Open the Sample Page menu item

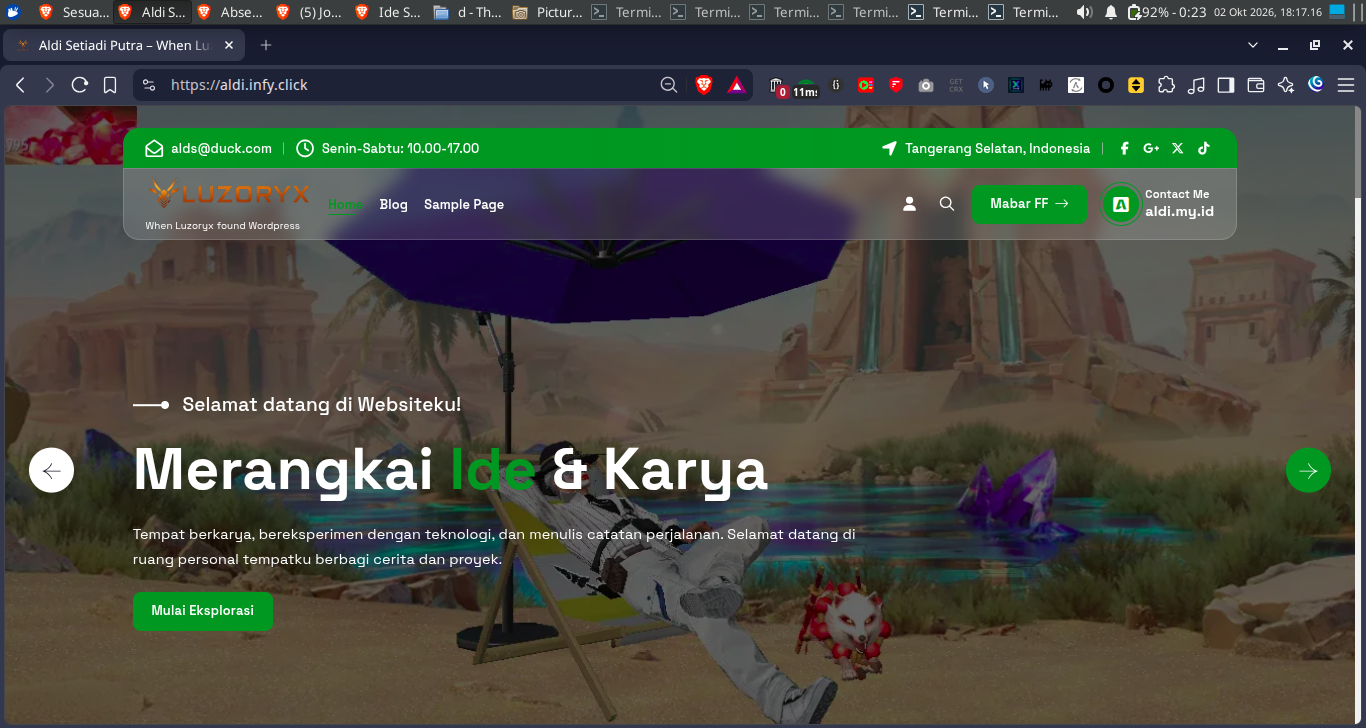(x=464, y=204)
